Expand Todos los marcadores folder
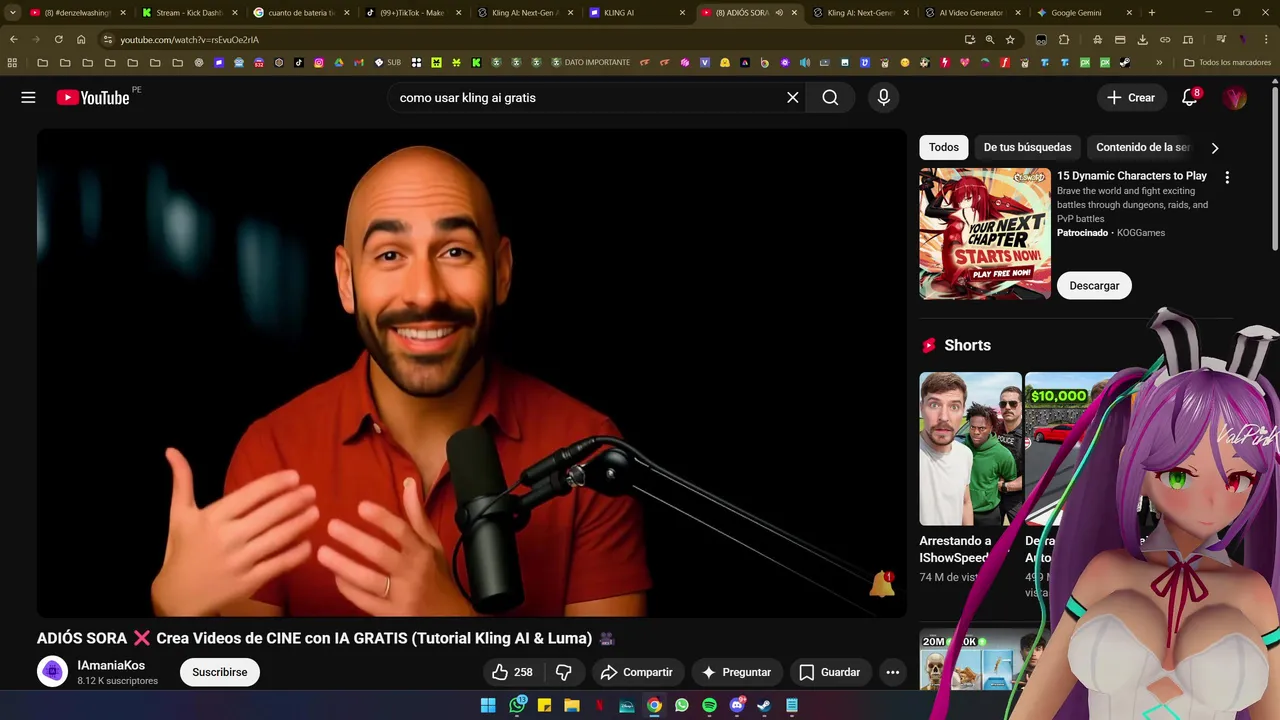1280x720 pixels. (x=1227, y=62)
